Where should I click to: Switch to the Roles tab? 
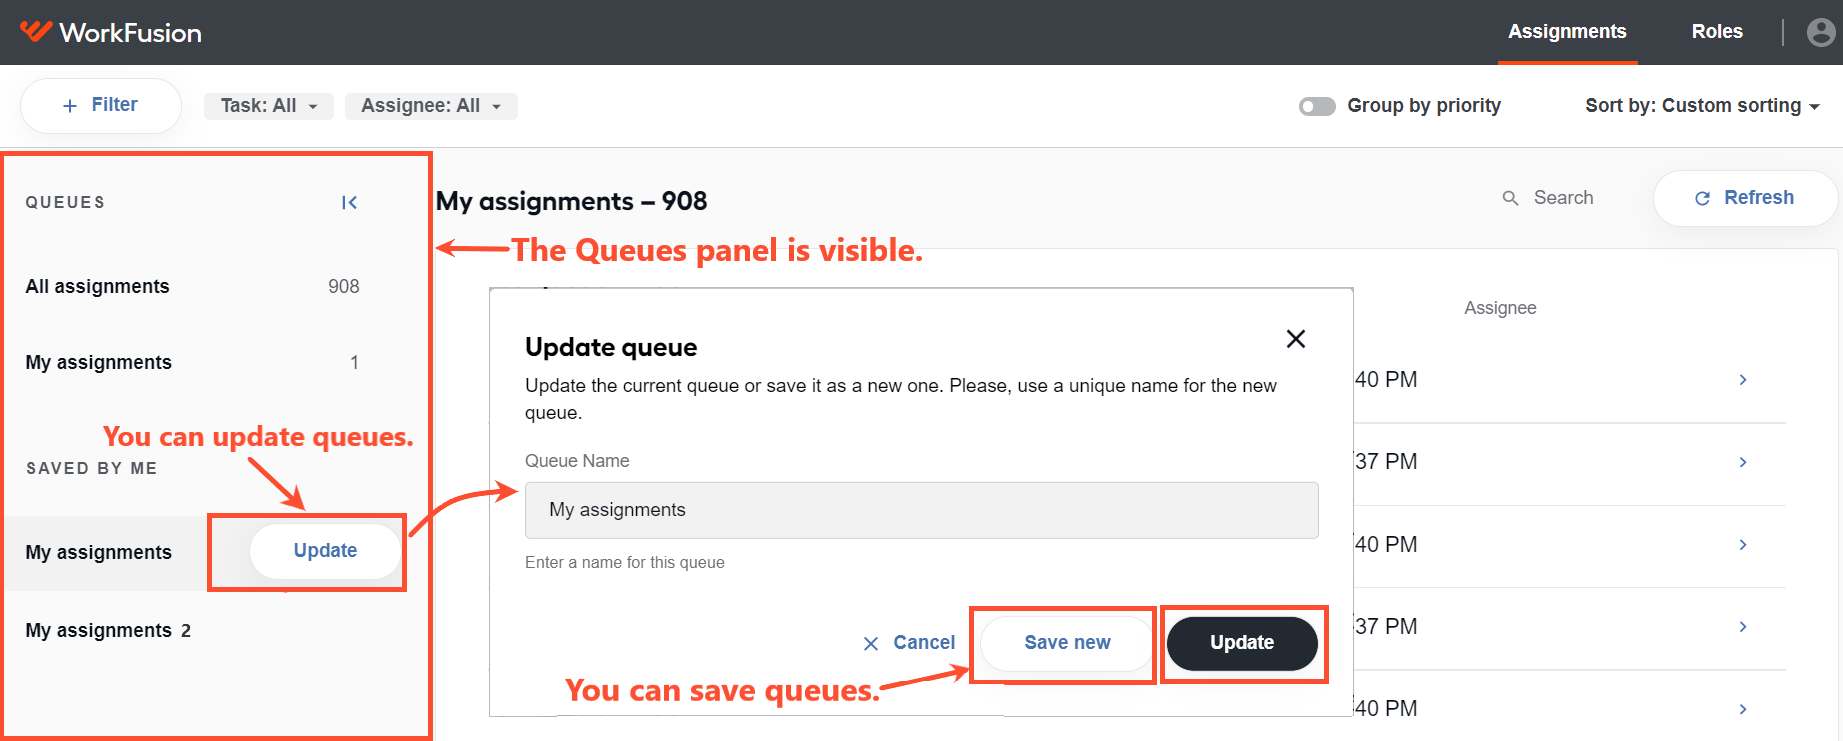coord(1717,32)
